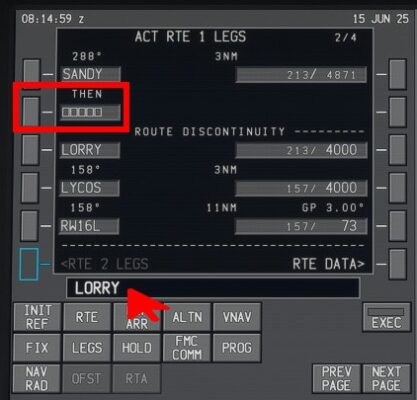Go to PREV PAGE
Image resolution: width=417 pixels, height=400 pixels.
click(337, 379)
